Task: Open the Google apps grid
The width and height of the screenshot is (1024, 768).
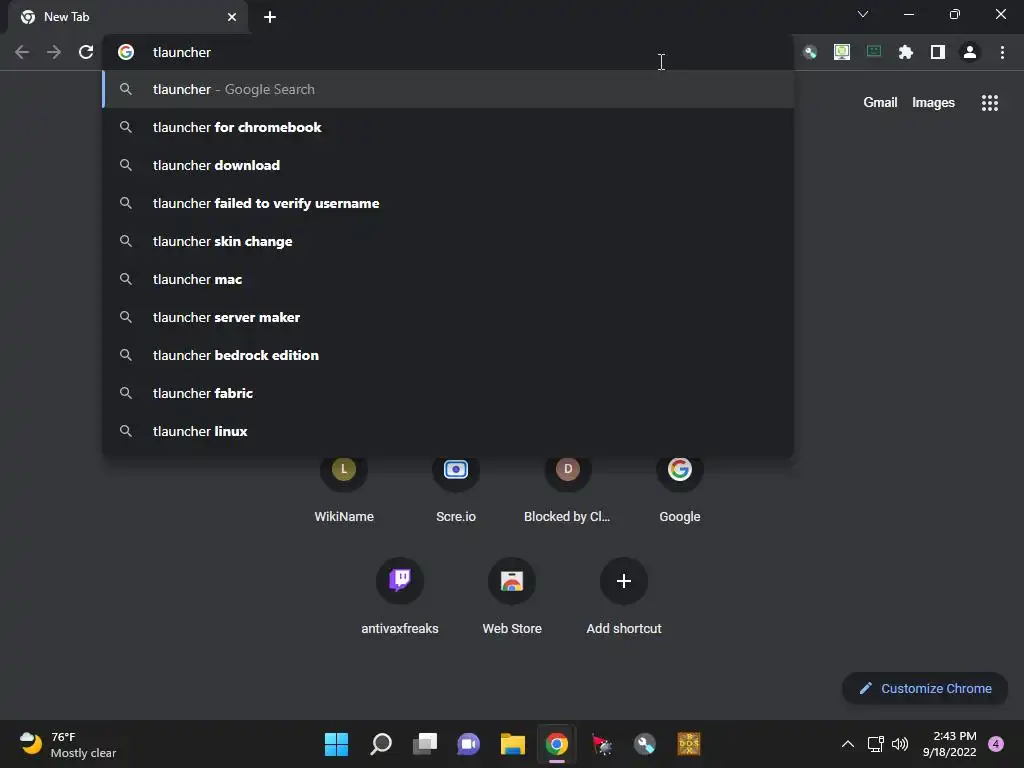Action: click(x=989, y=103)
